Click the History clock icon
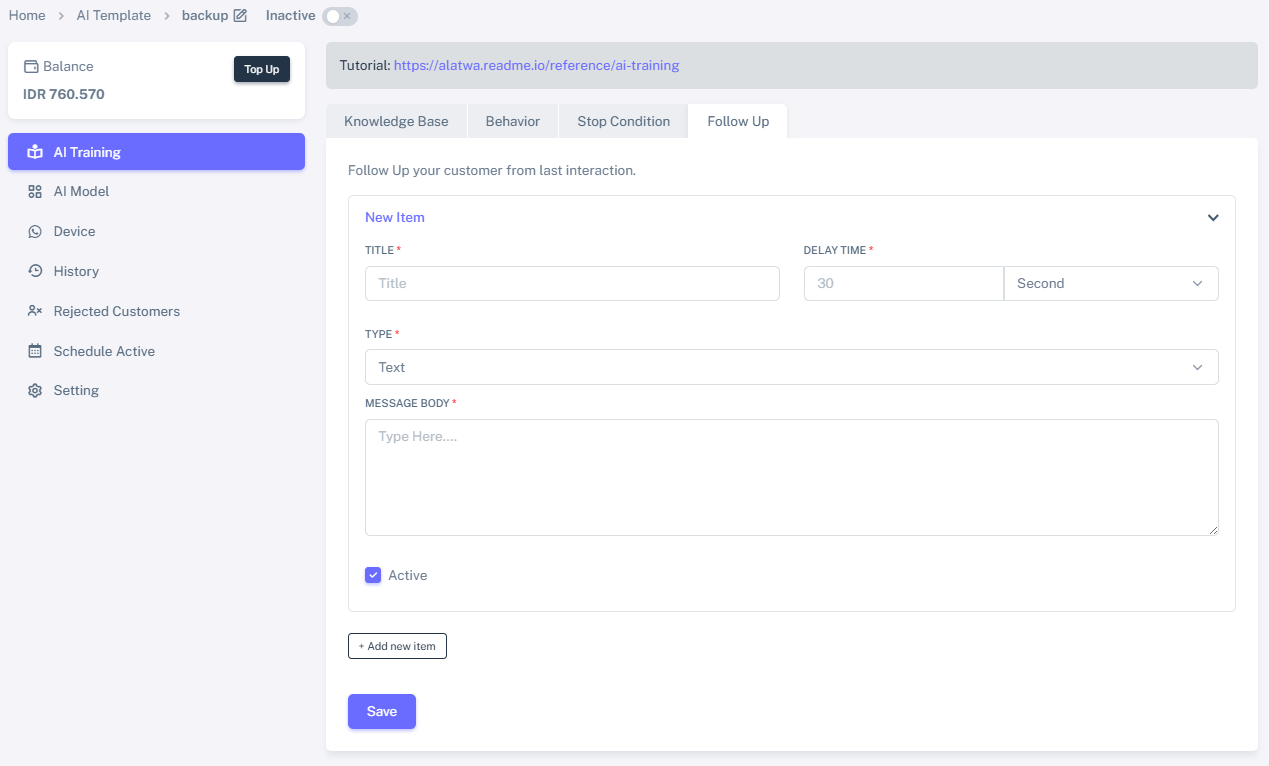 35,271
